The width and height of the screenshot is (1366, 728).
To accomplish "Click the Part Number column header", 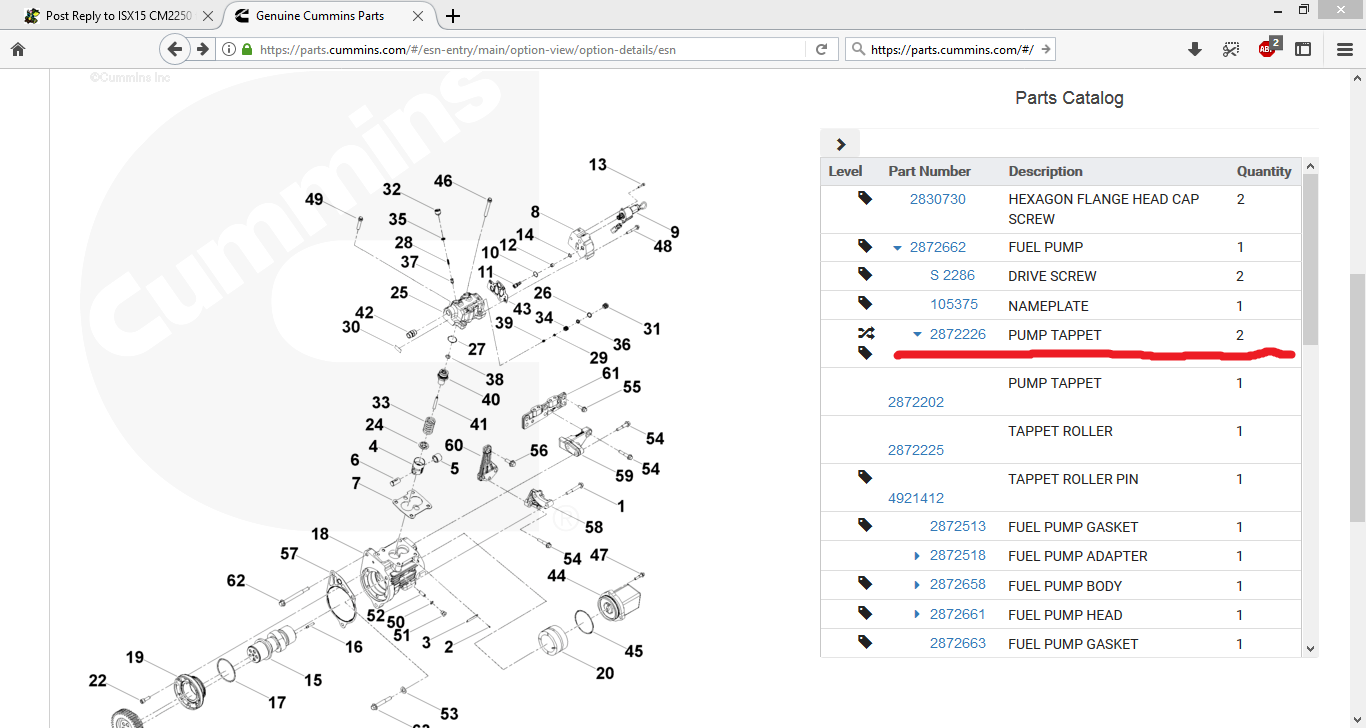I will pos(930,171).
